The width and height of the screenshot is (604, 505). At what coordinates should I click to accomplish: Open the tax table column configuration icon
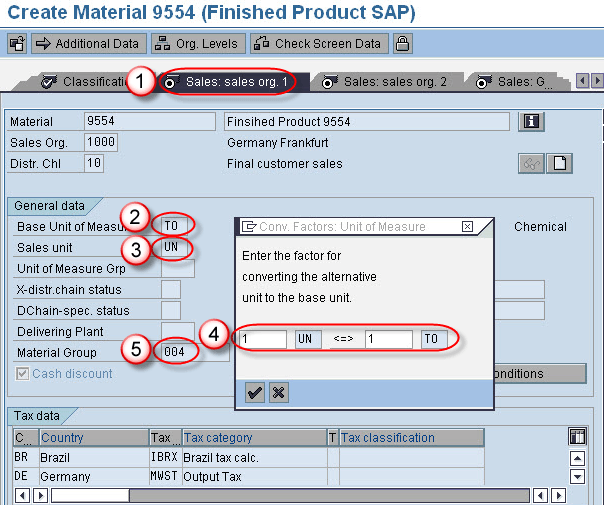(576, 437)
